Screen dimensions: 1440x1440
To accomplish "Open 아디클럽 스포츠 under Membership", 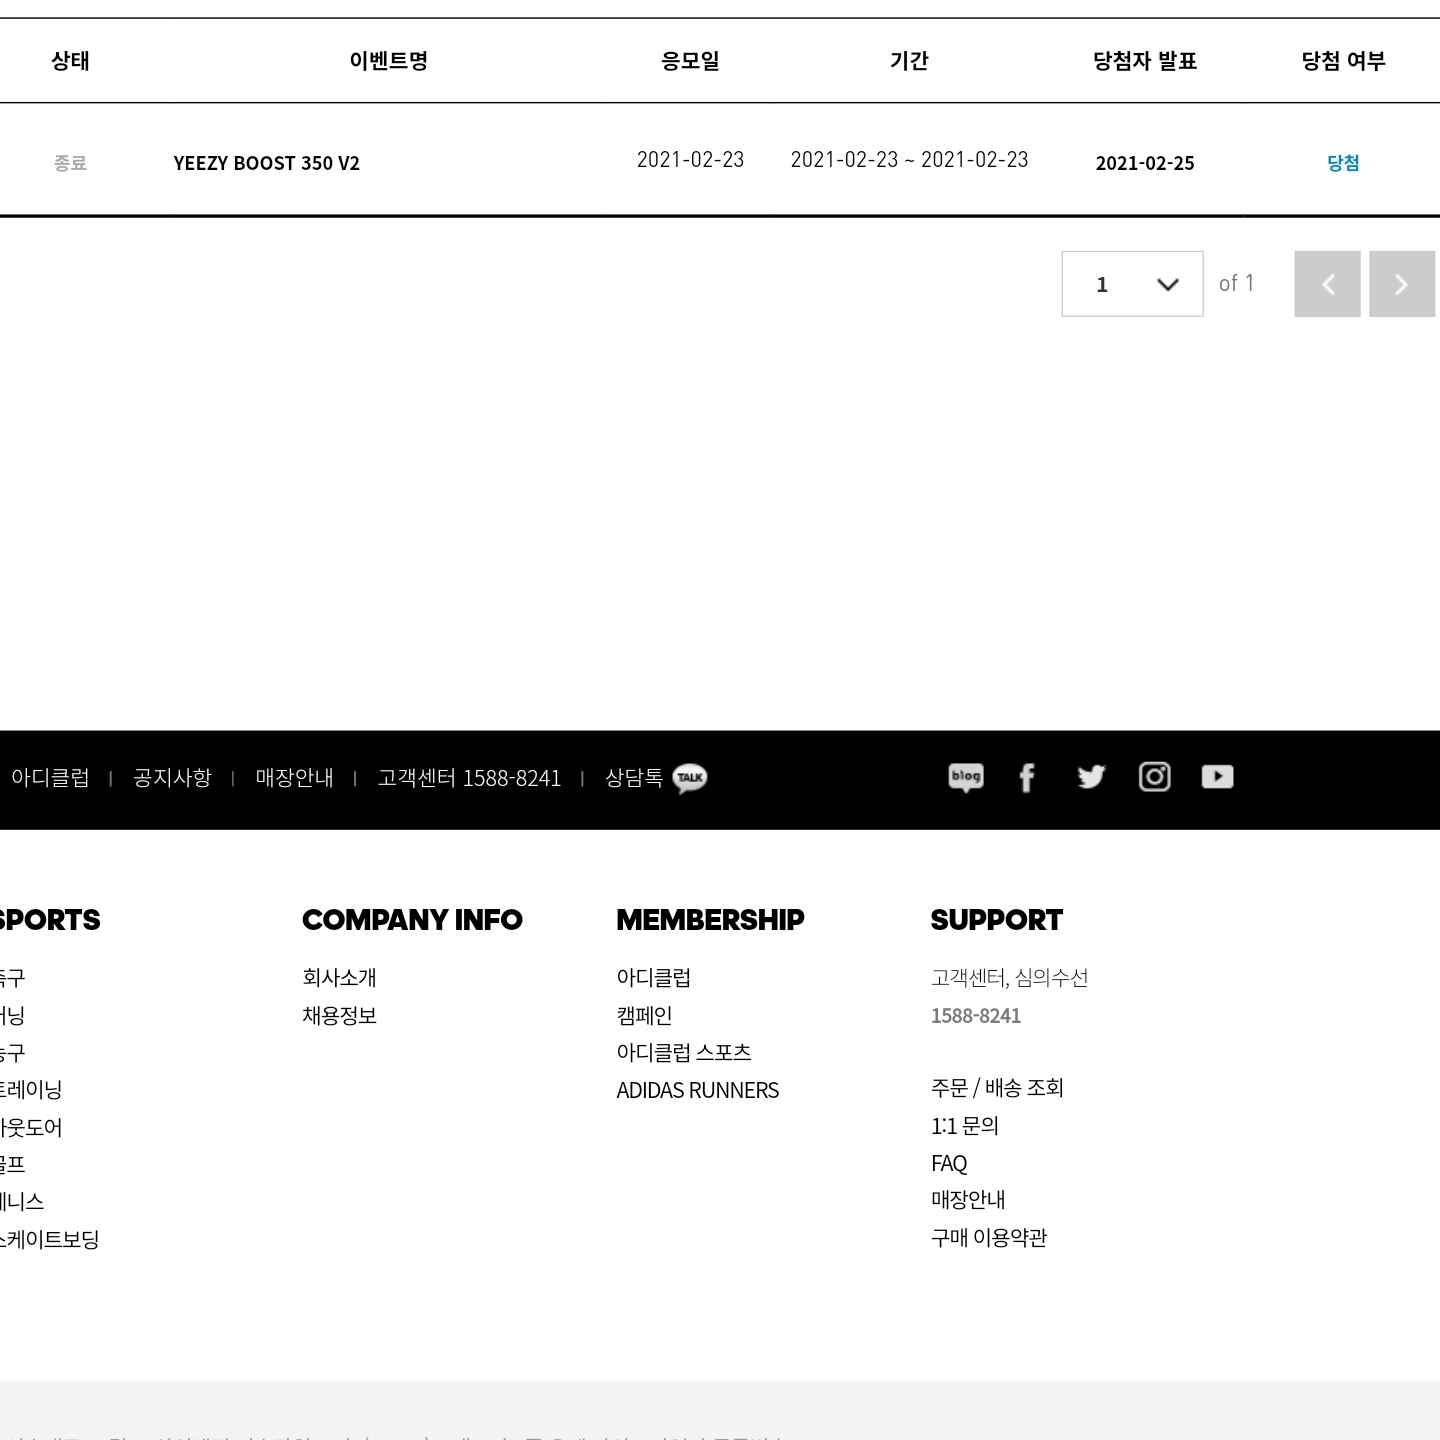I will [x=684, y=1053].
